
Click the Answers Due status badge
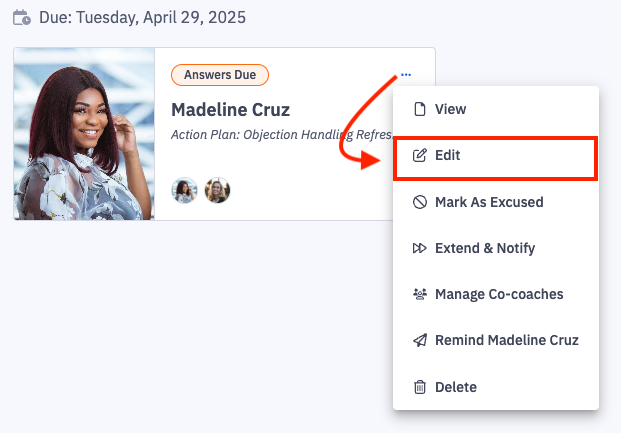coord(220,75)
